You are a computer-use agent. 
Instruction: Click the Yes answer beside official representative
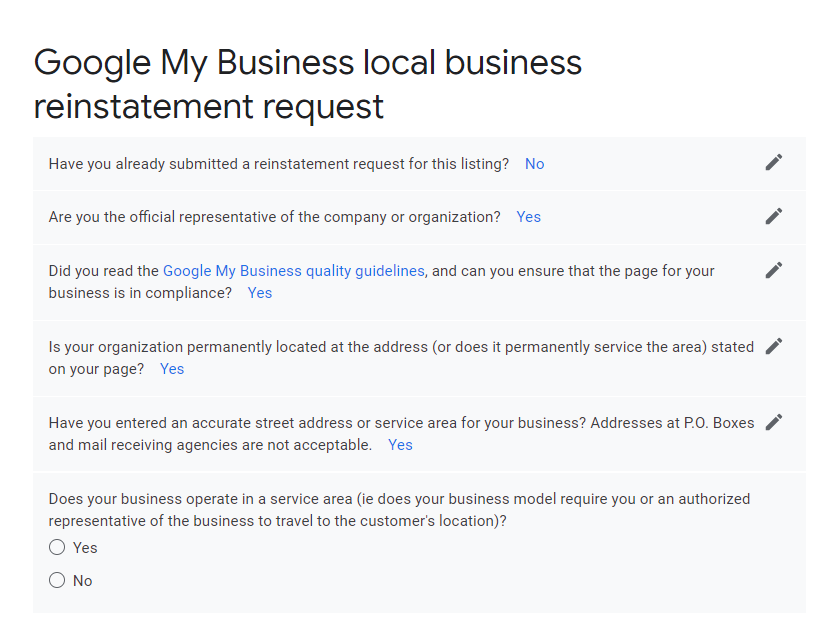(528, 216)
